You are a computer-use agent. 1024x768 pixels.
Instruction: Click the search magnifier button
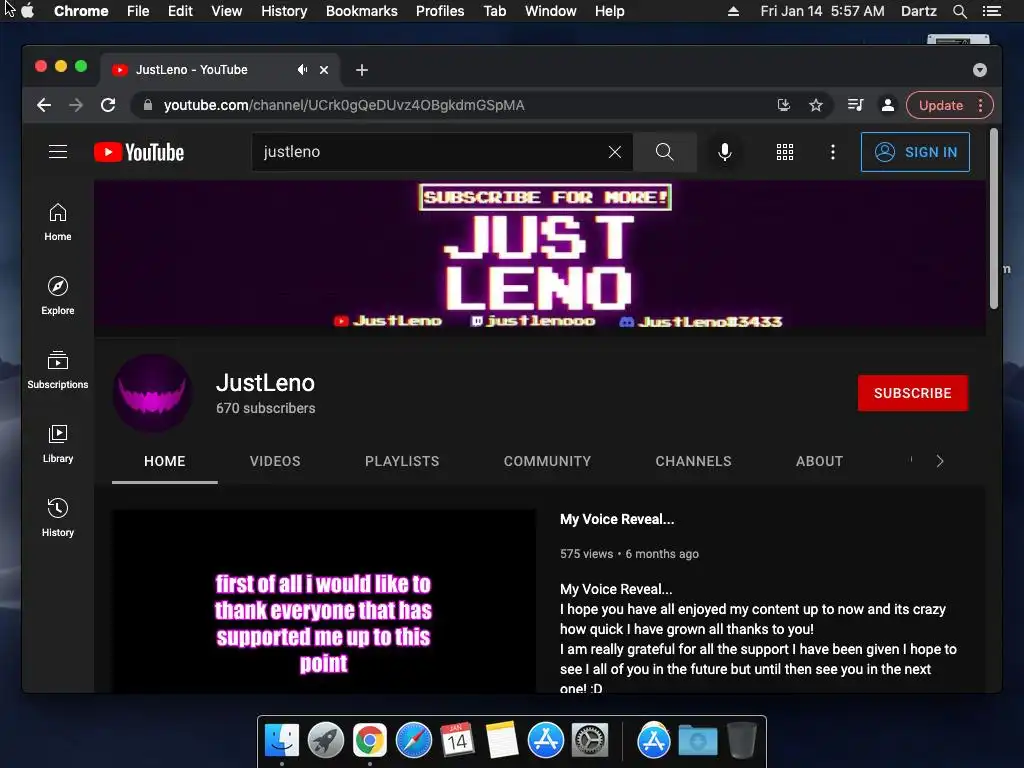click(x=664, y=152)
